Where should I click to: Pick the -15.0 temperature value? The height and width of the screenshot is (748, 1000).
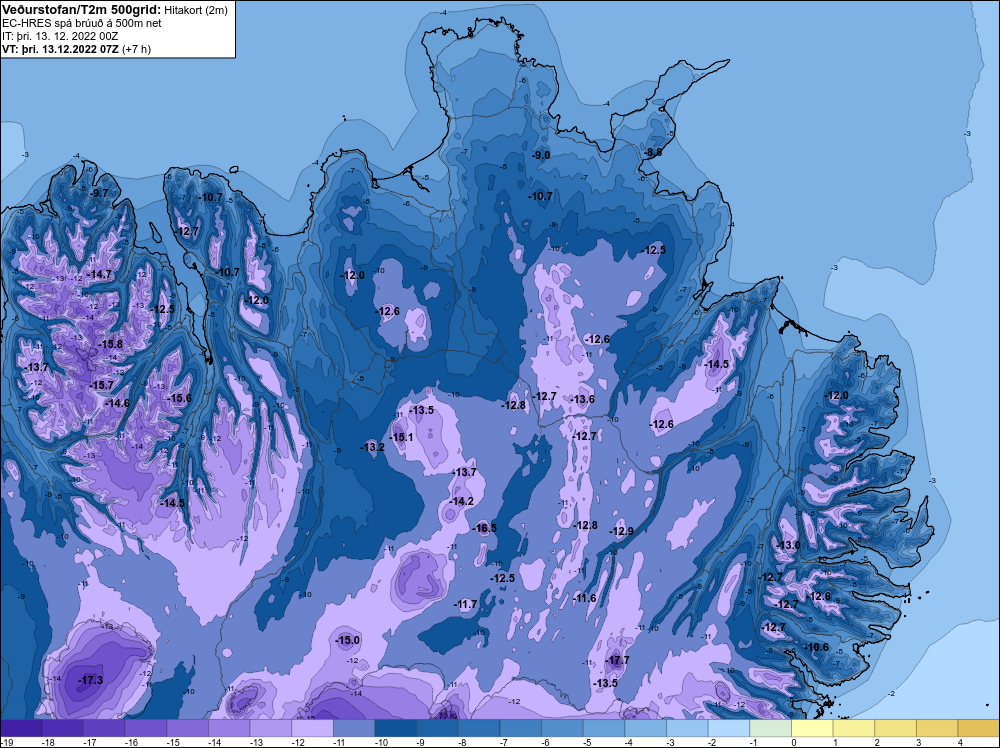click(x=348, y=640)
